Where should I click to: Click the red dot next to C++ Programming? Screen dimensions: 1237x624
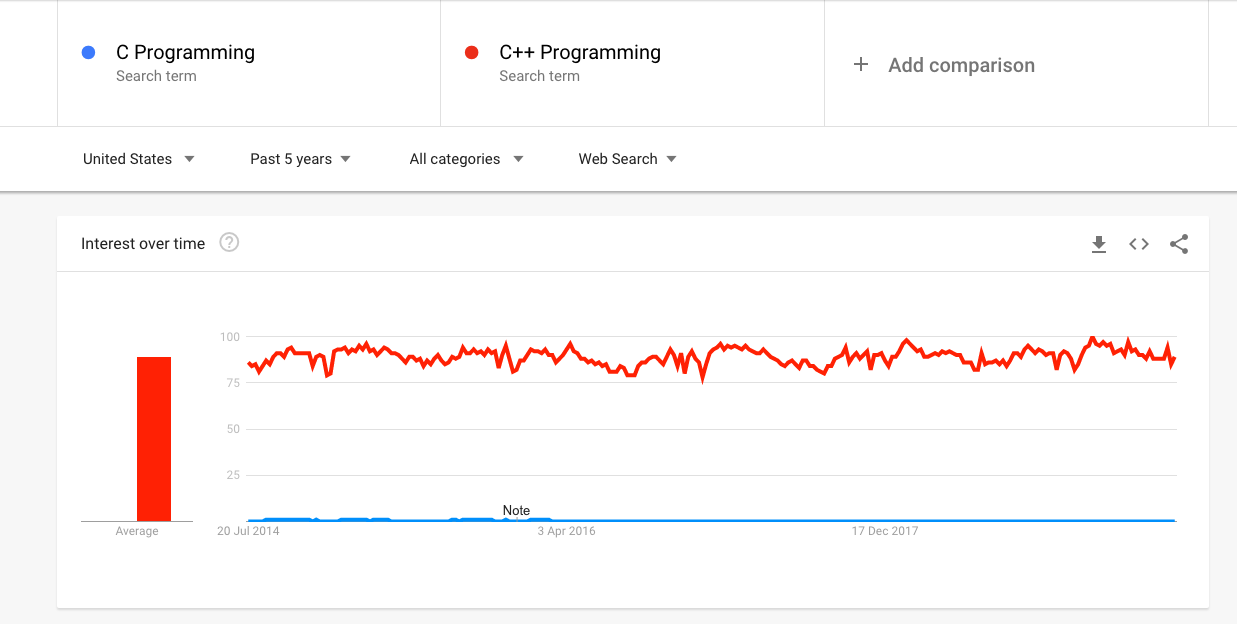point(472,52)
